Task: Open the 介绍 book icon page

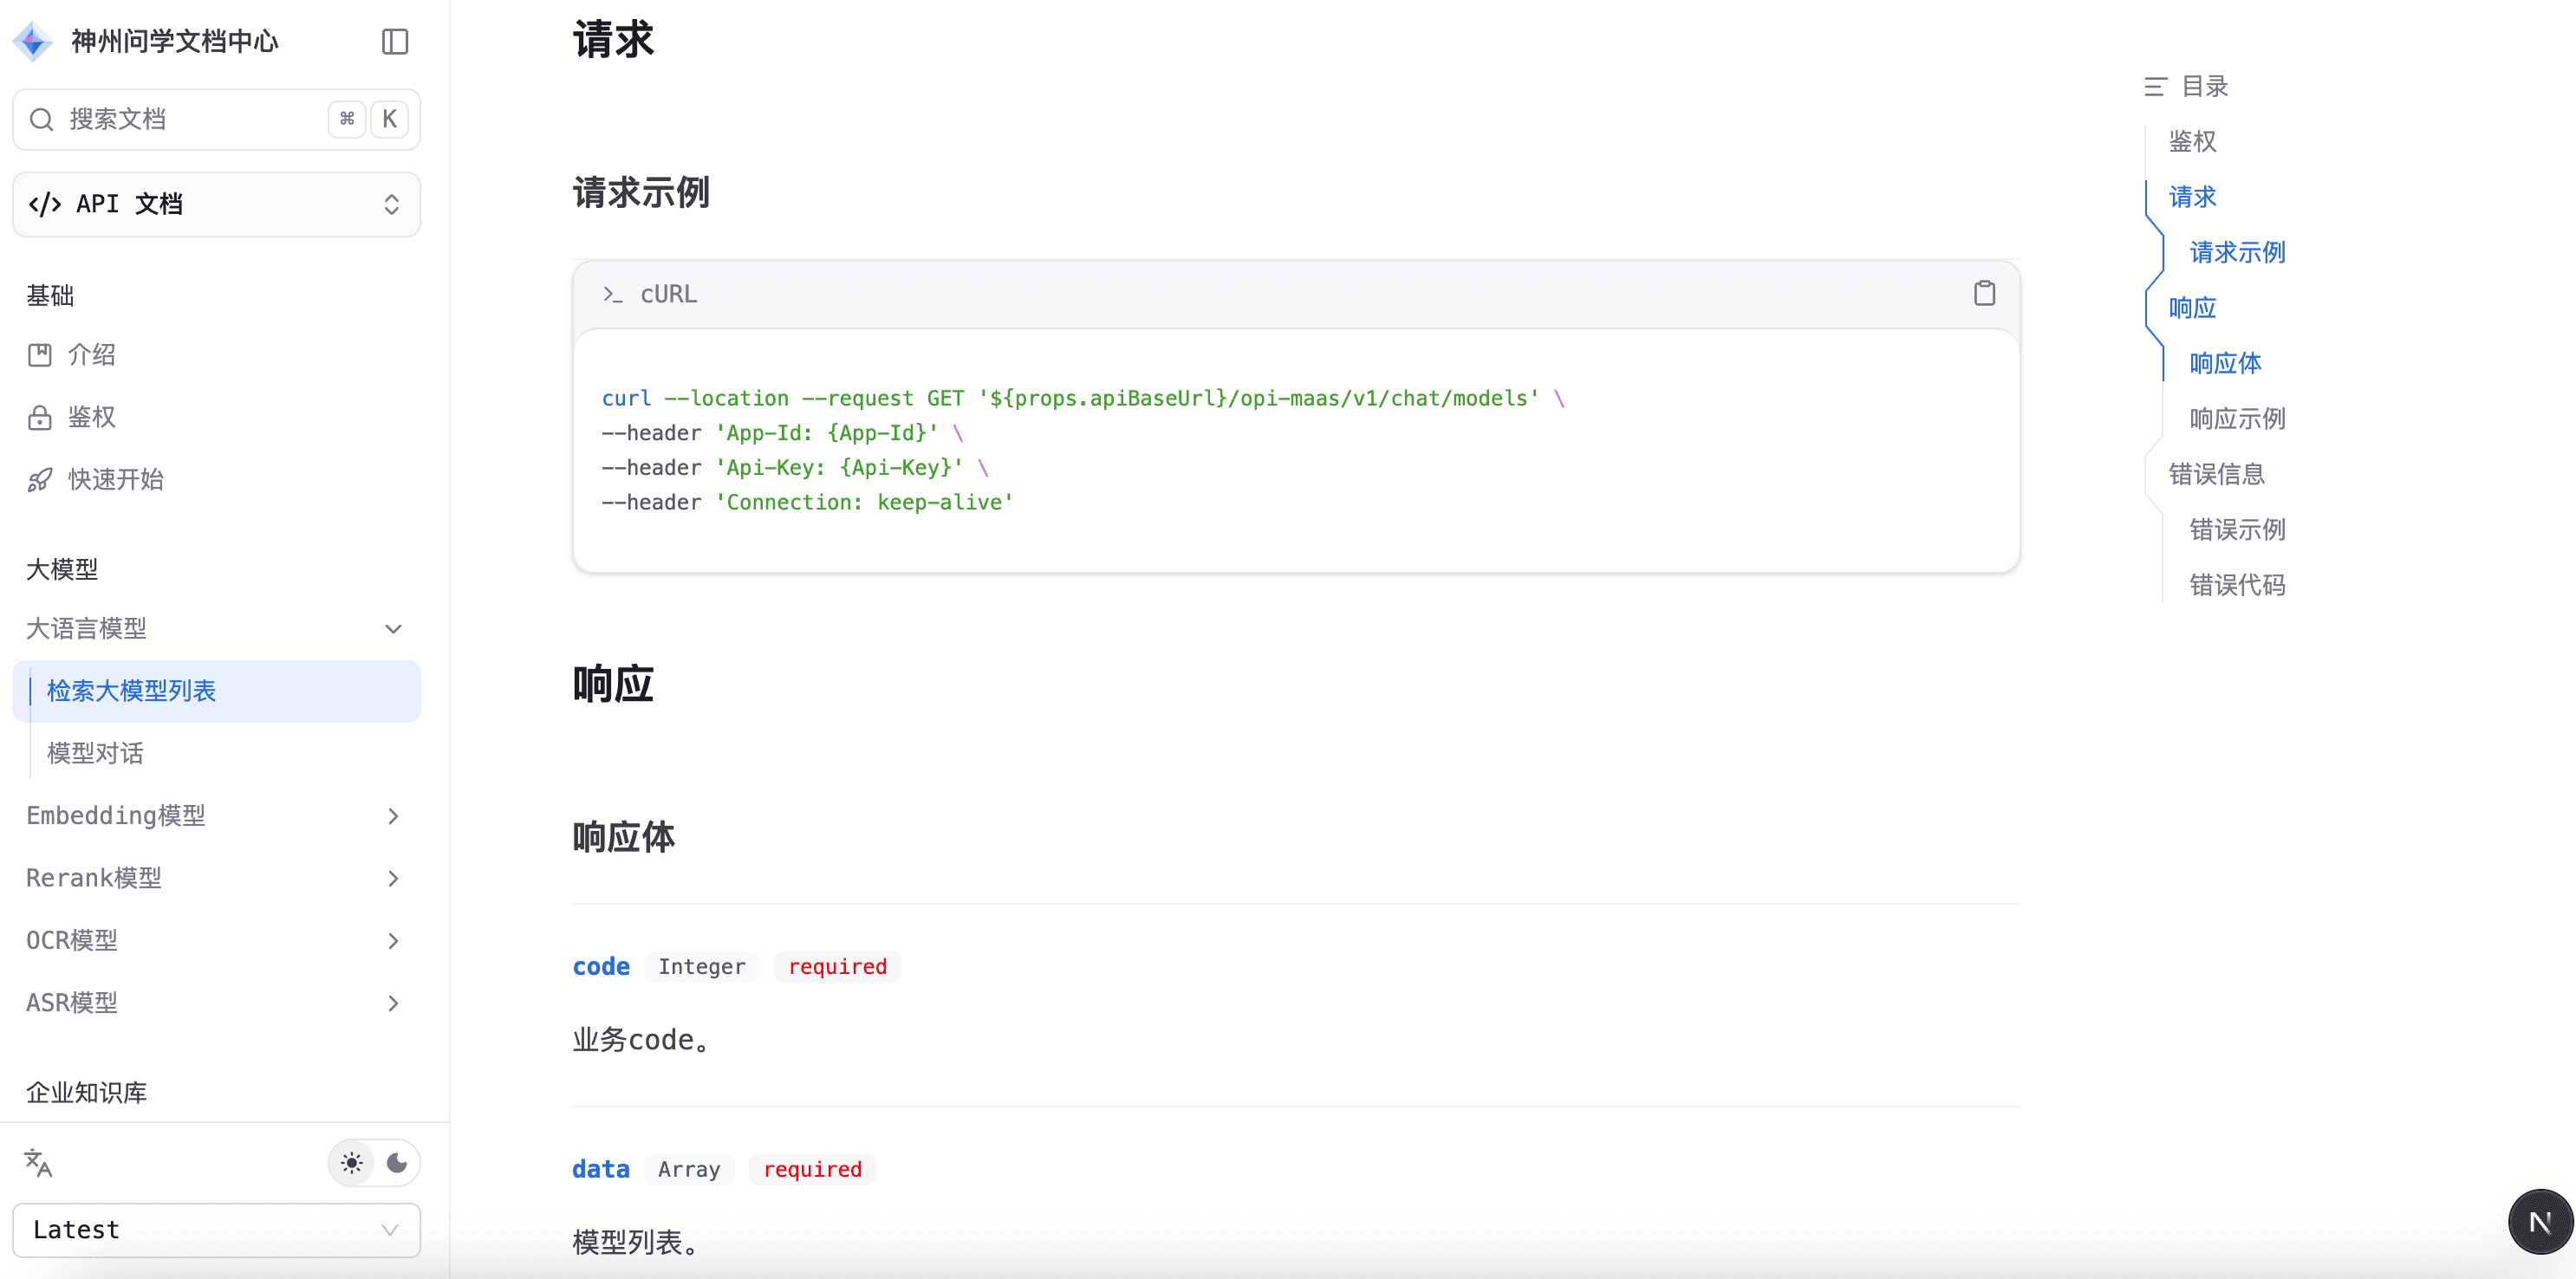Action: (x=40, y=355)
